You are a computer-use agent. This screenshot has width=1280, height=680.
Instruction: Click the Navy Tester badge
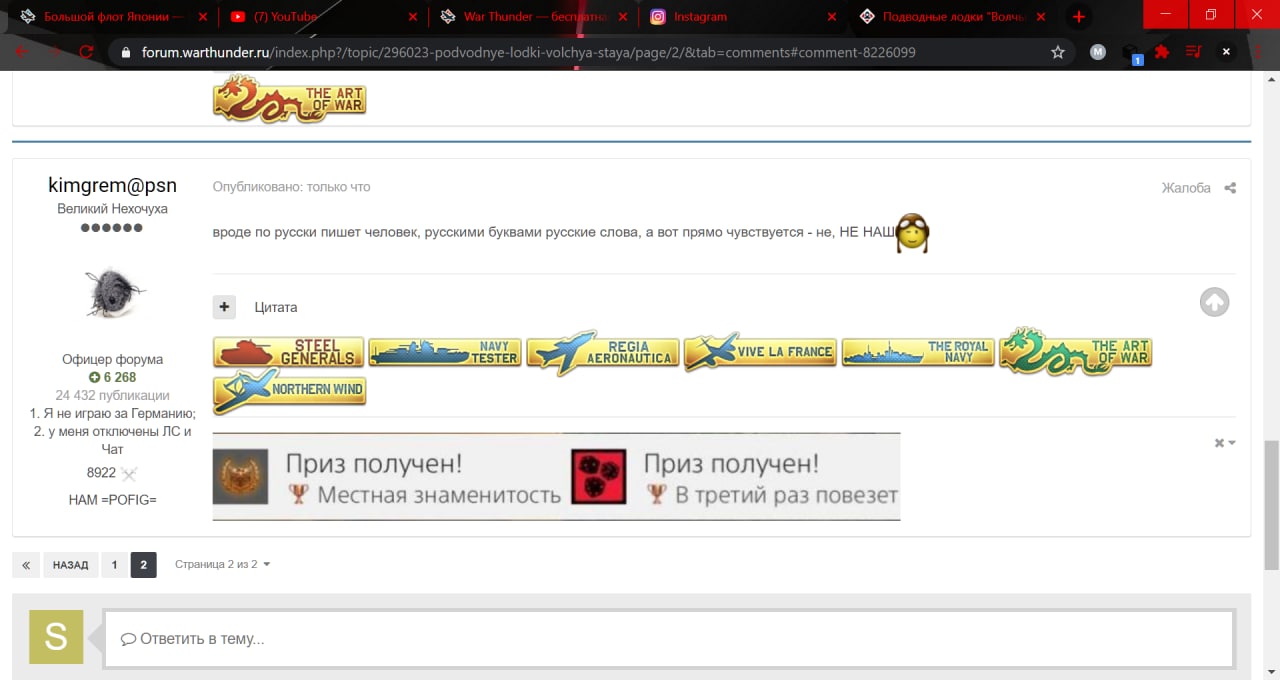pos(445,352)
